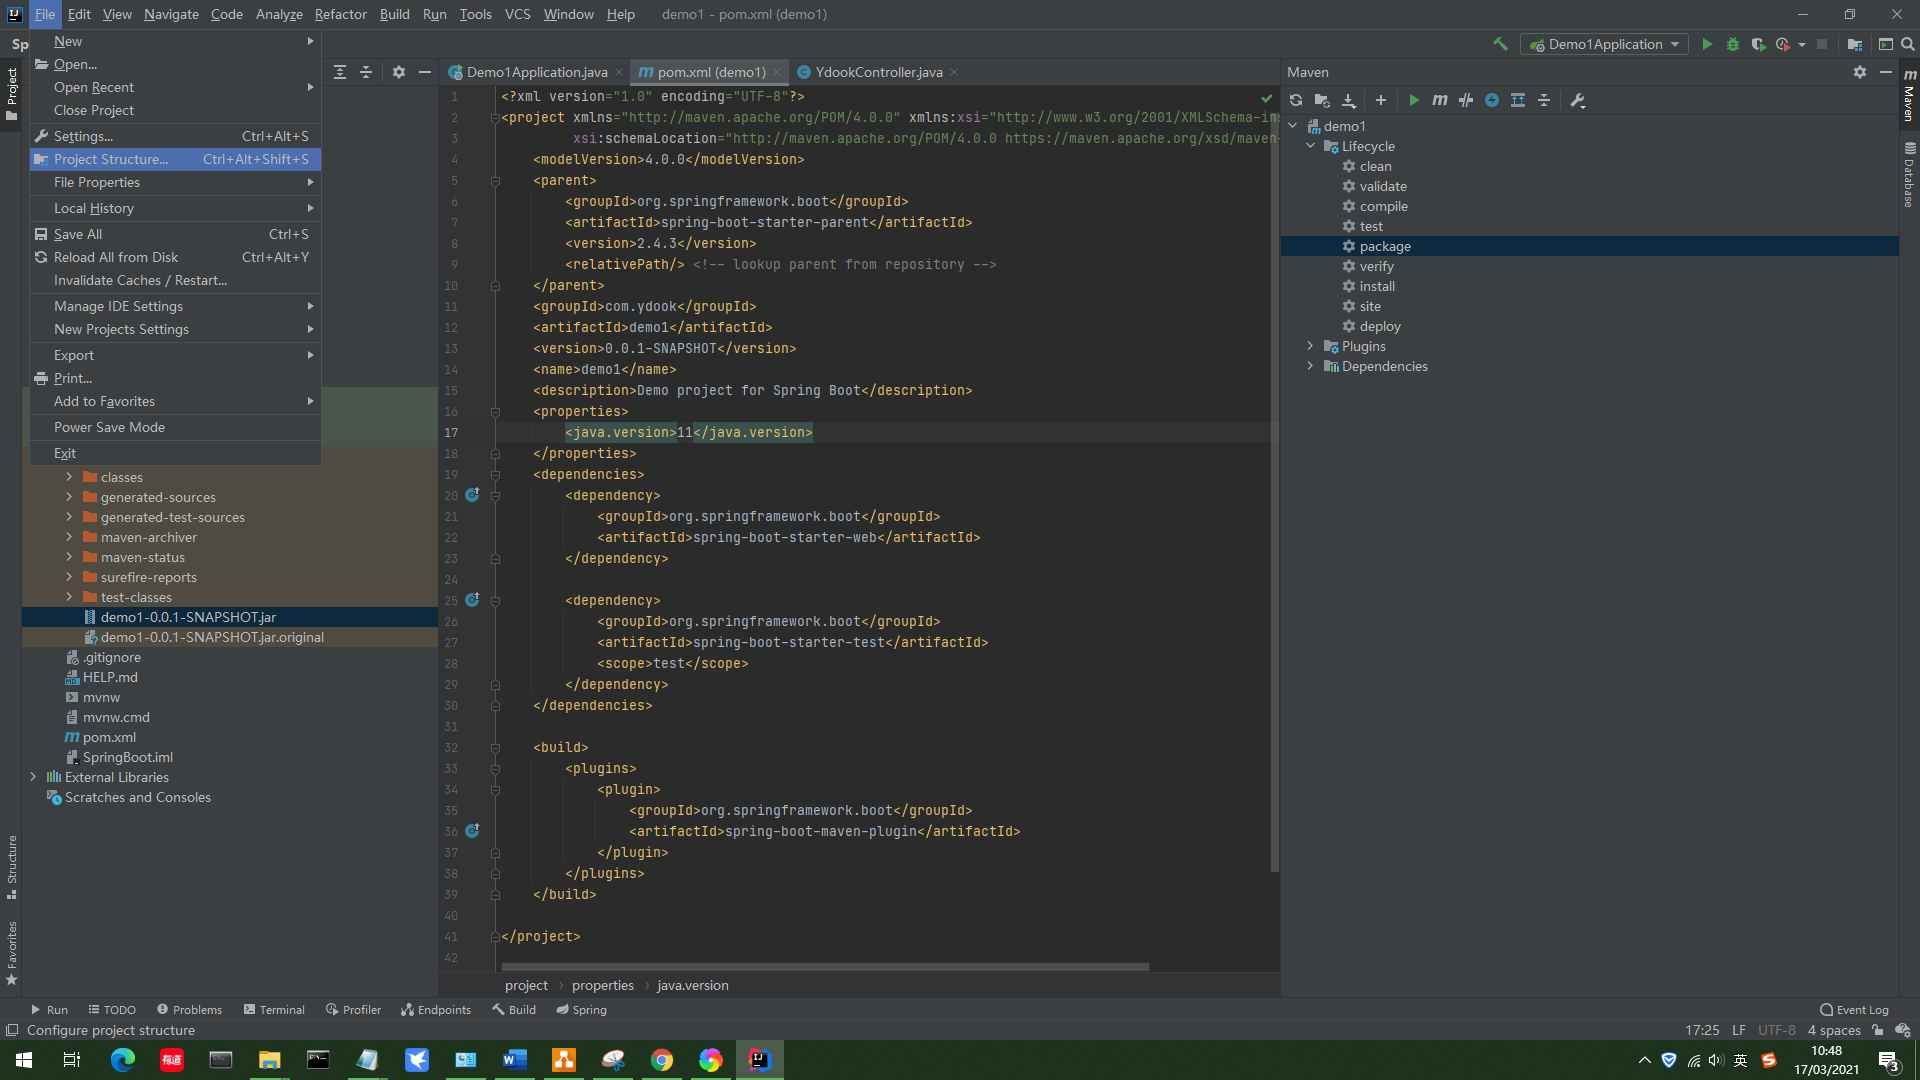The height and width of the screenshot is (1080, 1920).
Task: Select Project Structure from the File menu
Action: 110,159
